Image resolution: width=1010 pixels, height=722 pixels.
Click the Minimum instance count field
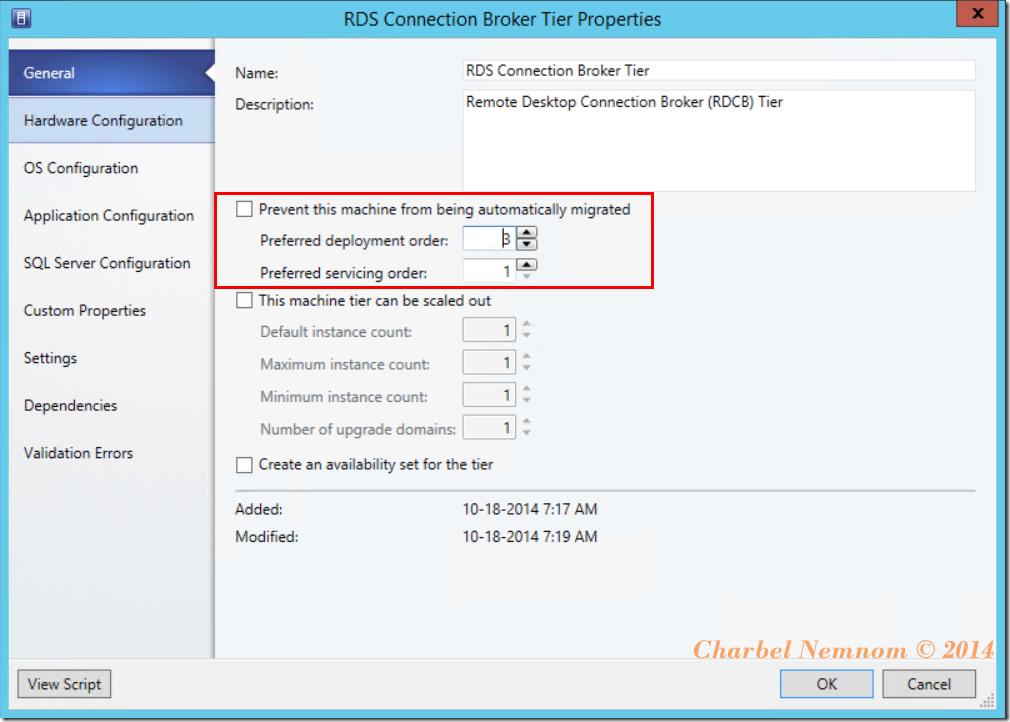click(490, 395)
